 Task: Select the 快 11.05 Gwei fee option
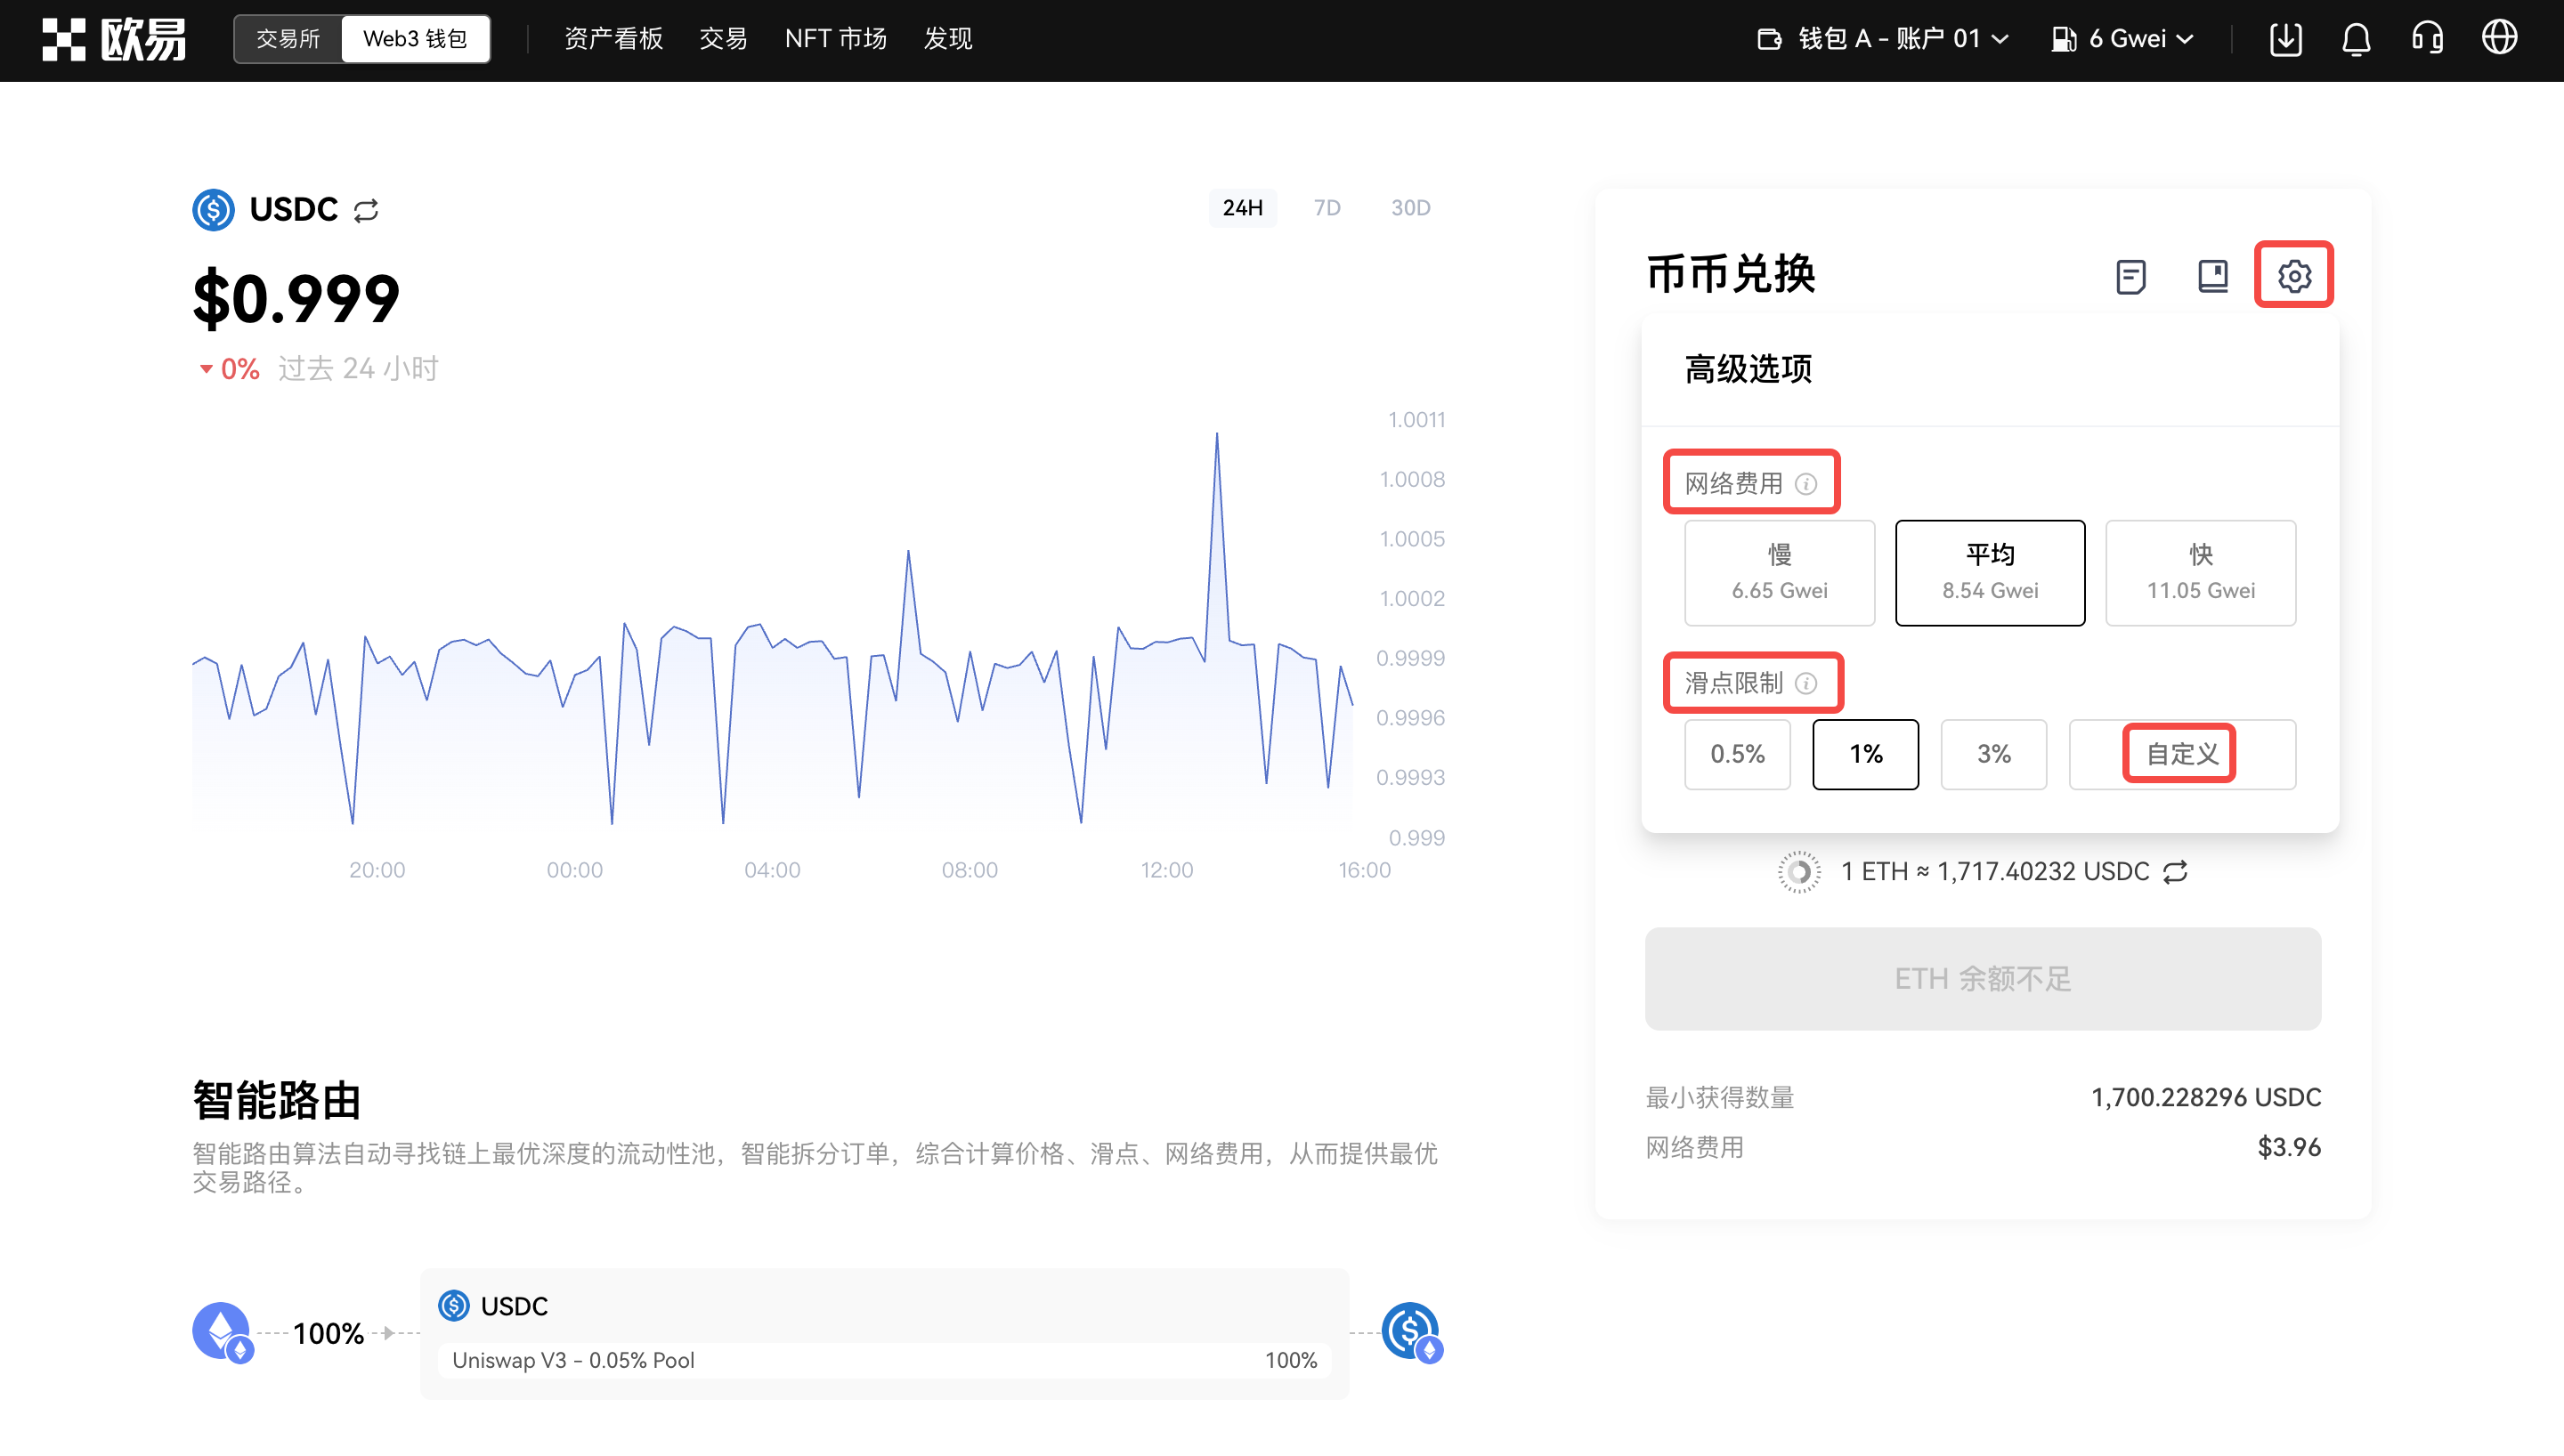point(2200,572)
